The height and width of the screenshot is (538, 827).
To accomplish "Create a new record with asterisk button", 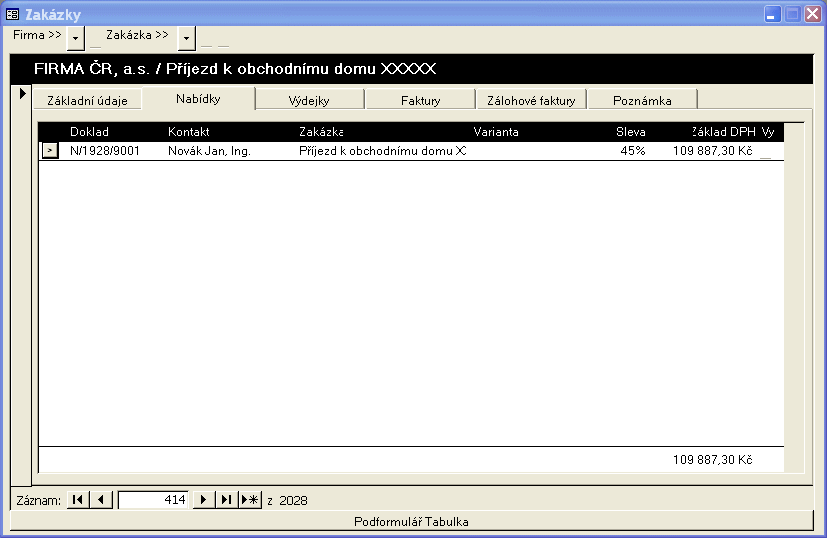I will (x=250, y=500).
